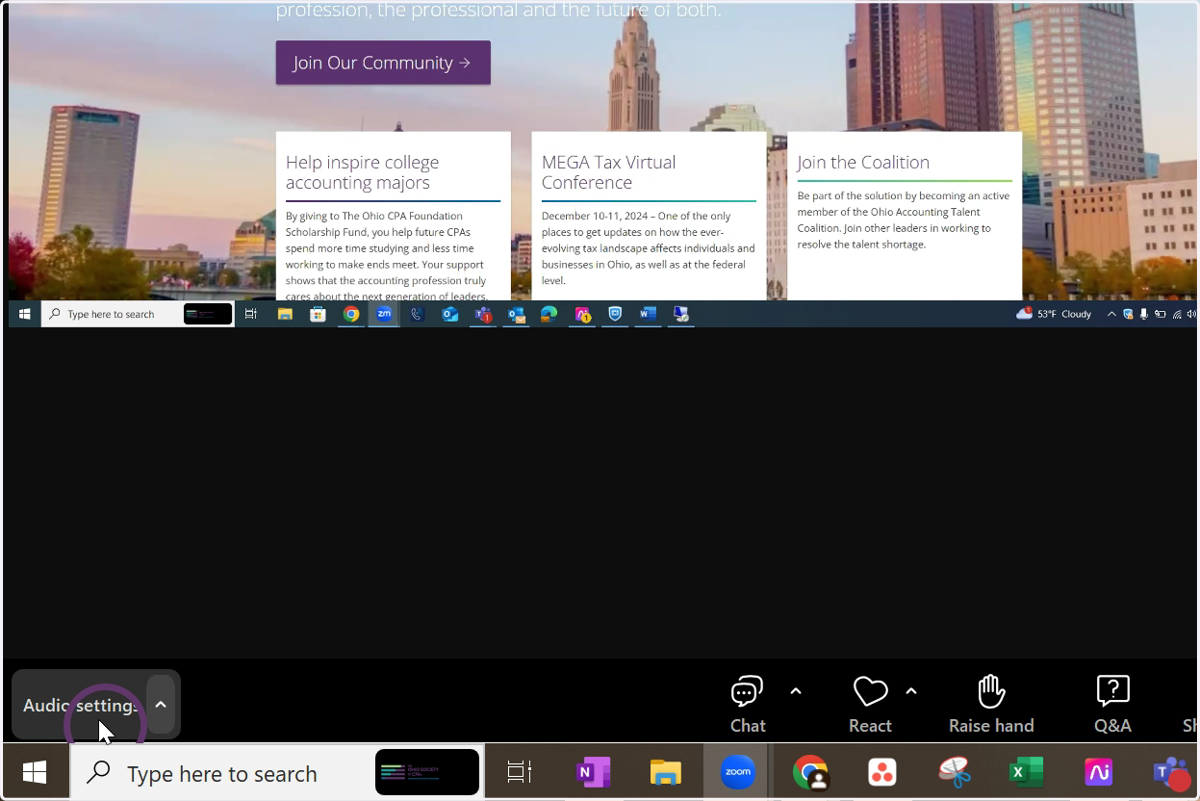Click the battery icon in shared system tray

point(1160,314)
